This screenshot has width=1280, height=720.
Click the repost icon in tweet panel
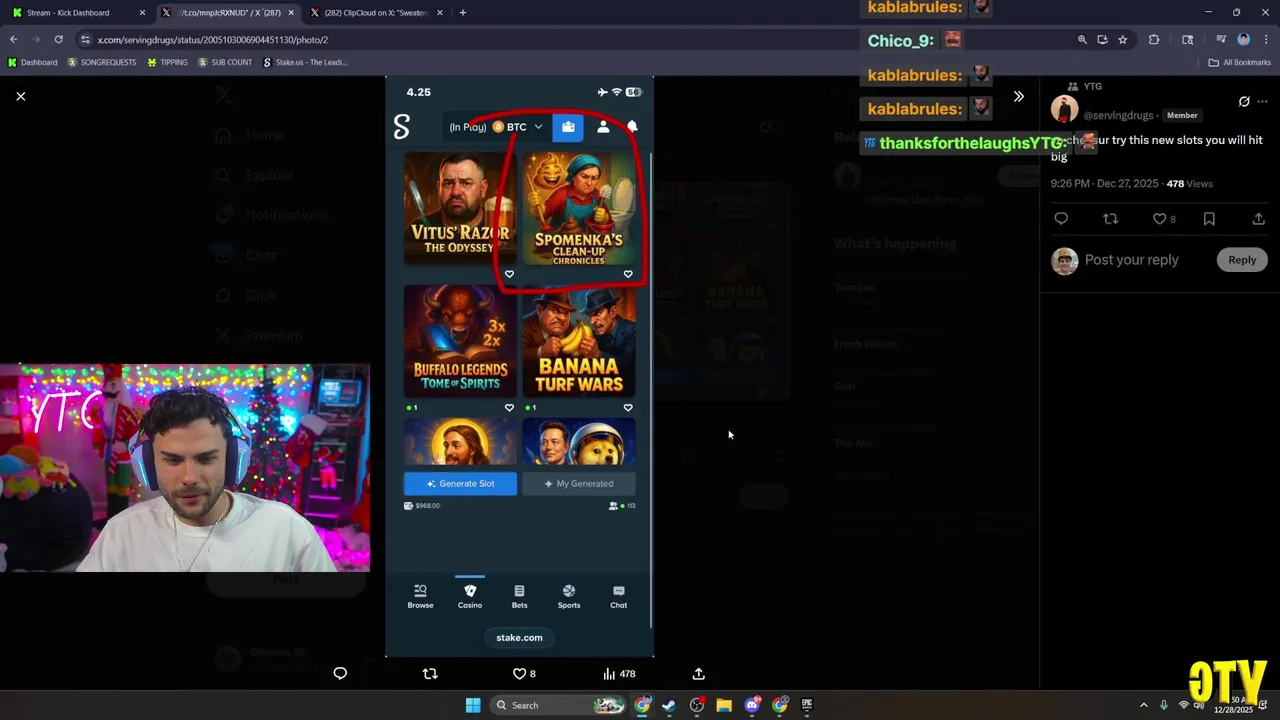pyautogui.click(x=1110, y=219)
